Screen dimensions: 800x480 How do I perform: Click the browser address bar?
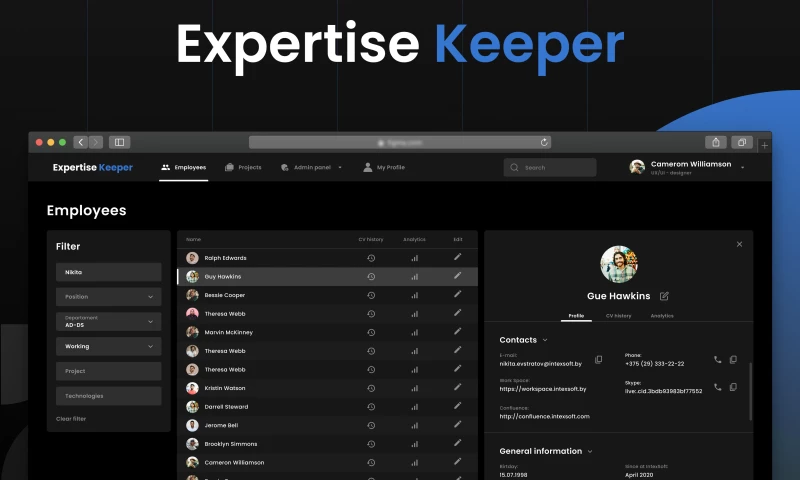tap(399, 142)
